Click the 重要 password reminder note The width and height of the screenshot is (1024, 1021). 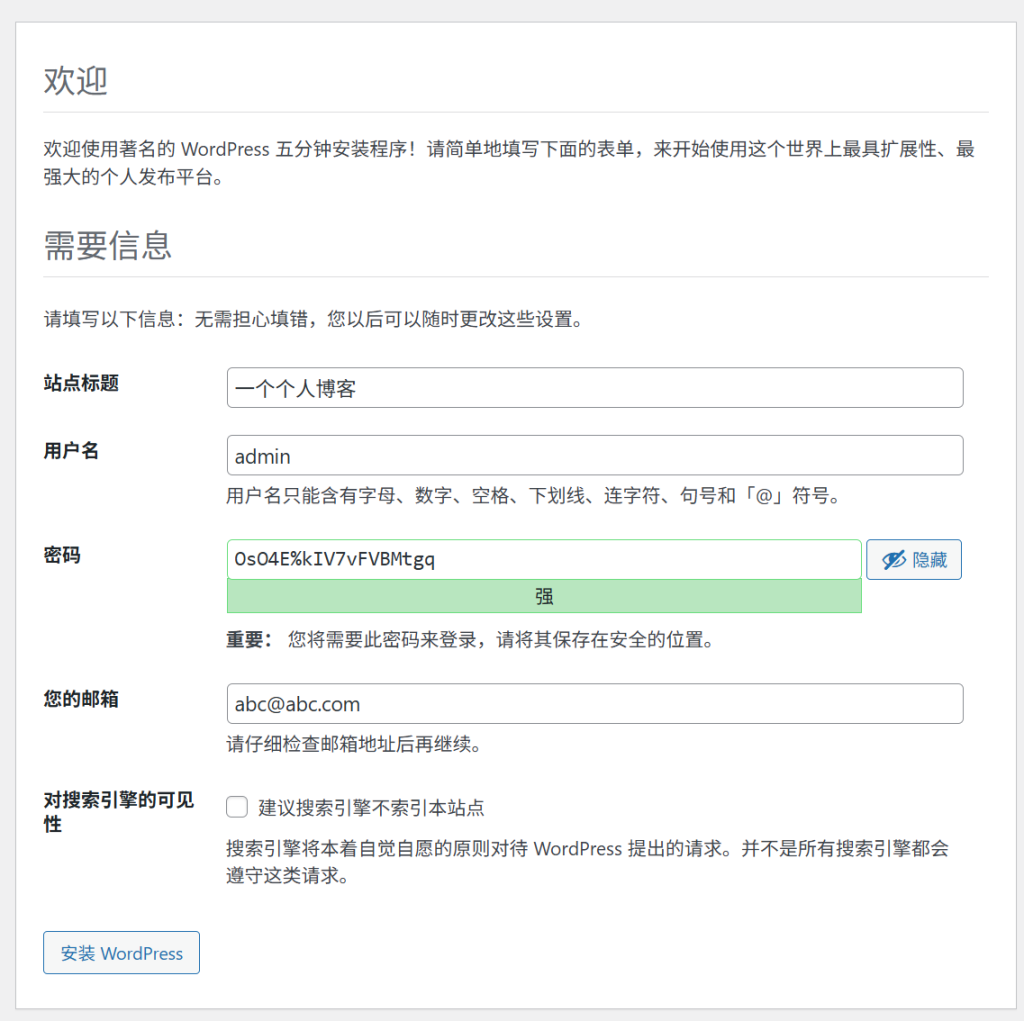(x=469, y=640)
